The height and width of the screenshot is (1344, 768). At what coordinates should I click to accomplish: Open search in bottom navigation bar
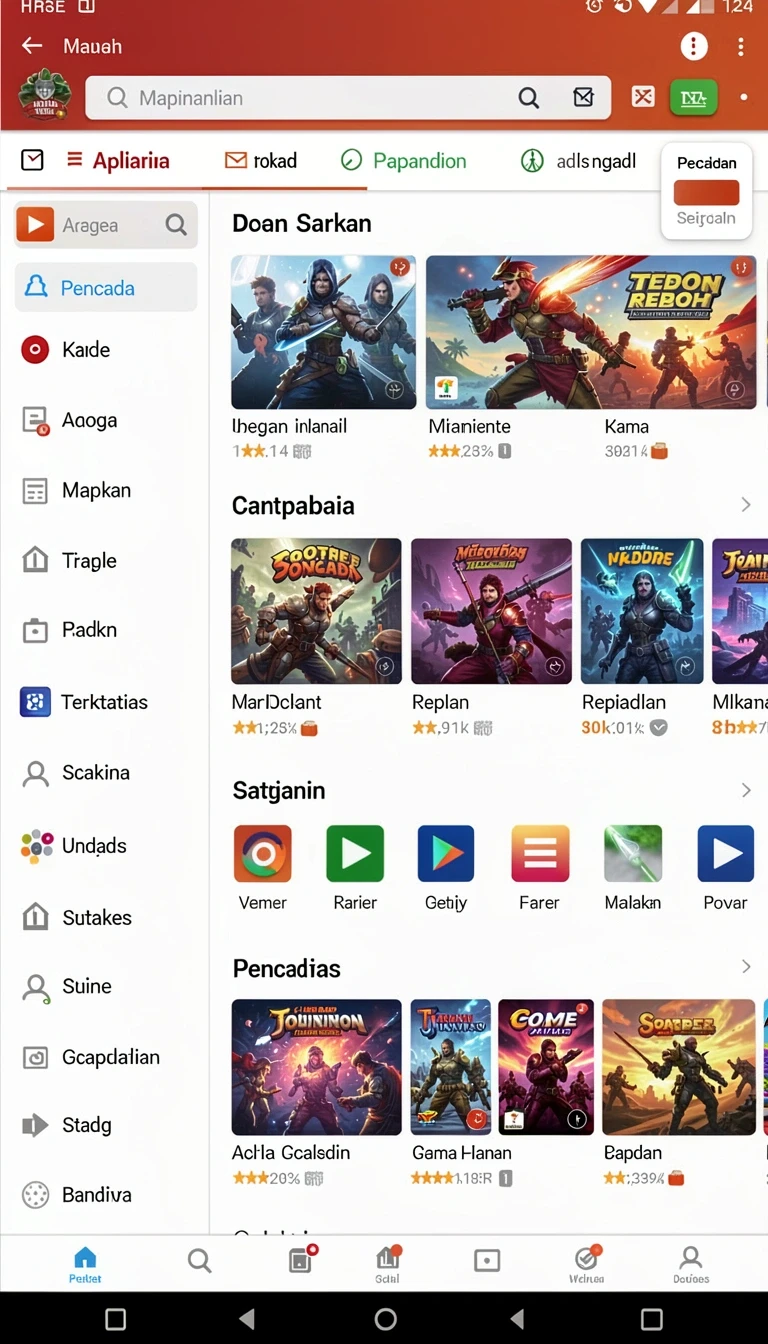click(x=200, y=1261)
